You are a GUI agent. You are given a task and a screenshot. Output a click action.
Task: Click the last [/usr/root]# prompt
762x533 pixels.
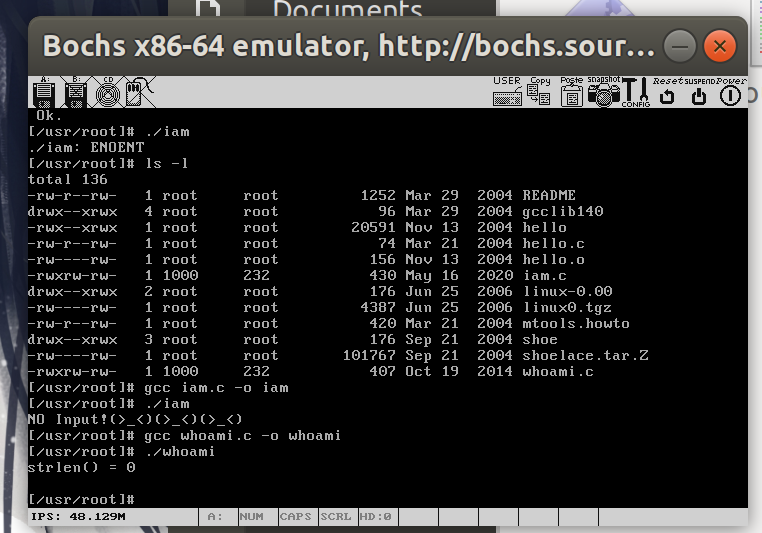(81, 499)
